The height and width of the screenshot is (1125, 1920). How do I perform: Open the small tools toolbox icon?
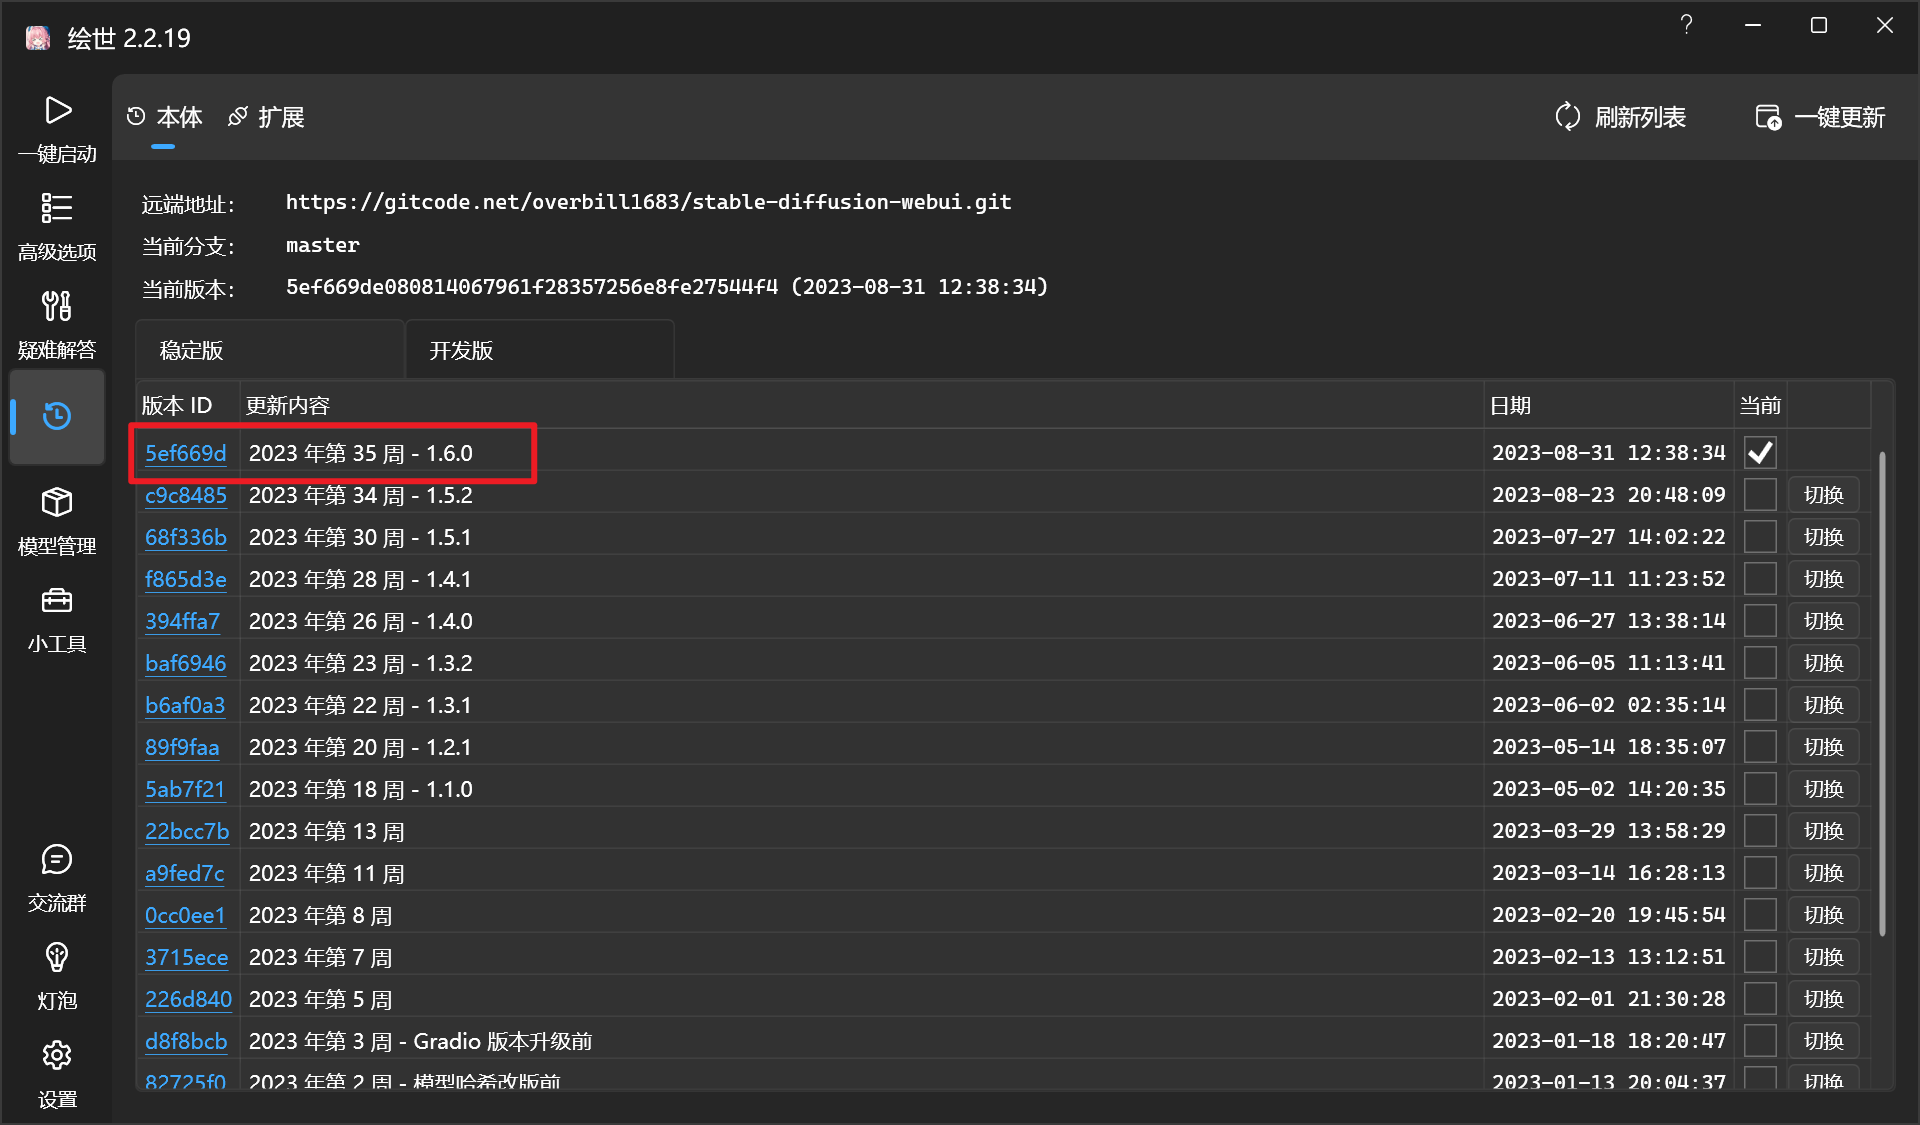[x=57, y=600]
